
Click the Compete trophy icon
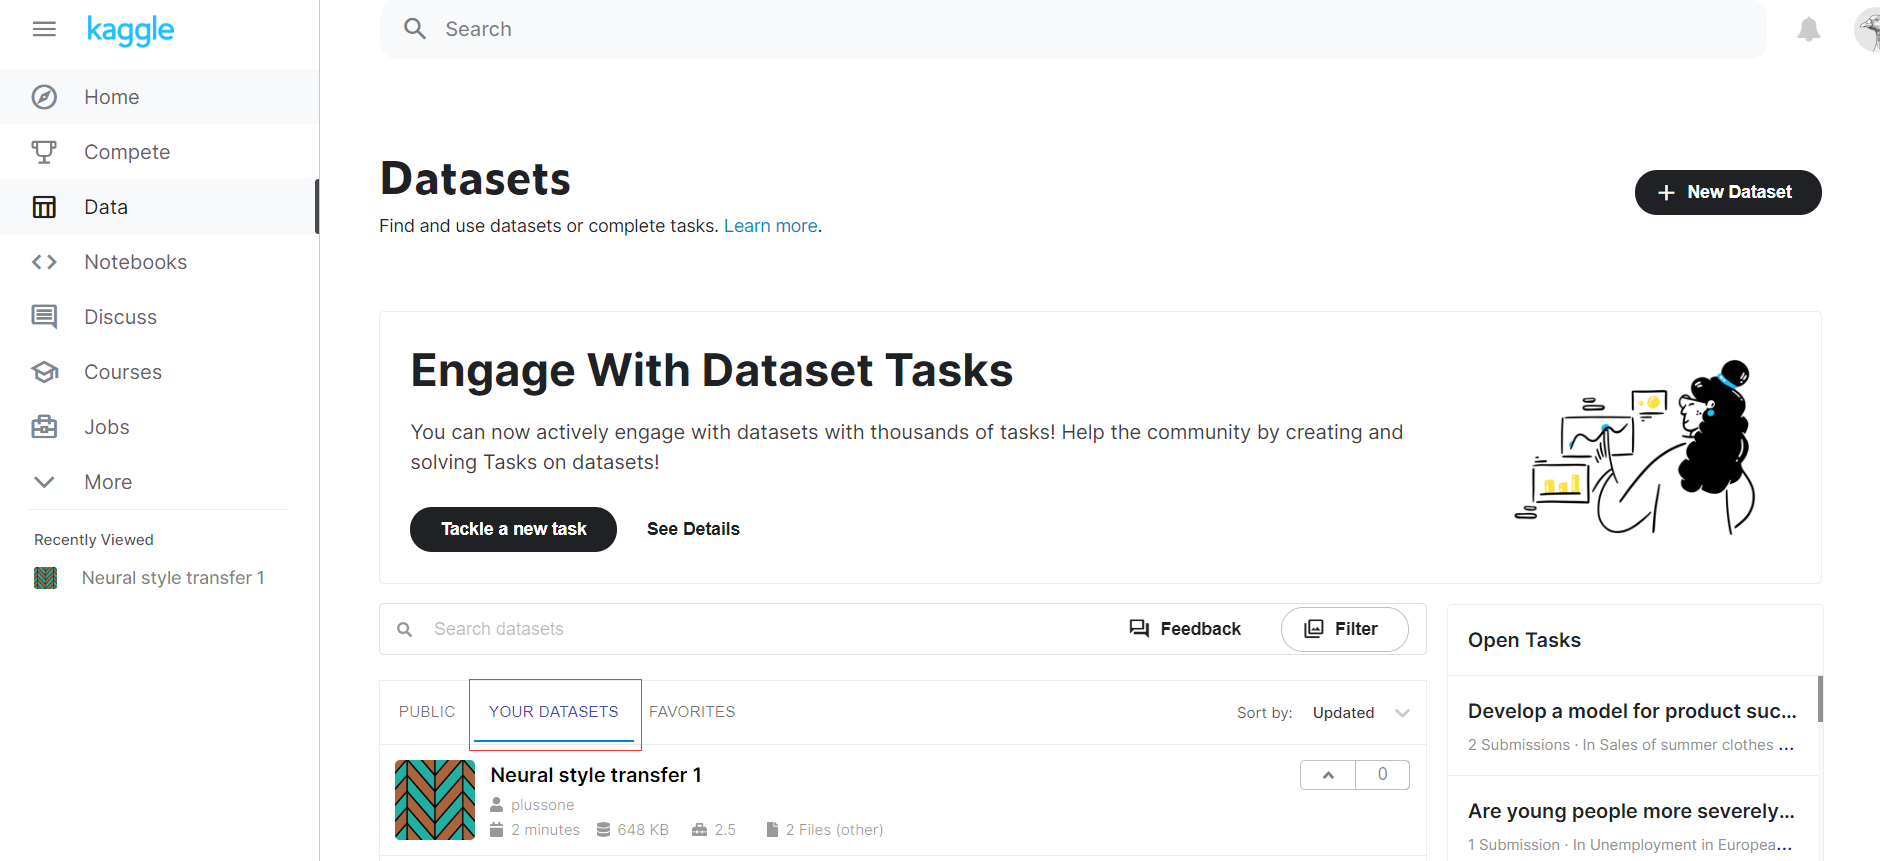coord(44,152)
